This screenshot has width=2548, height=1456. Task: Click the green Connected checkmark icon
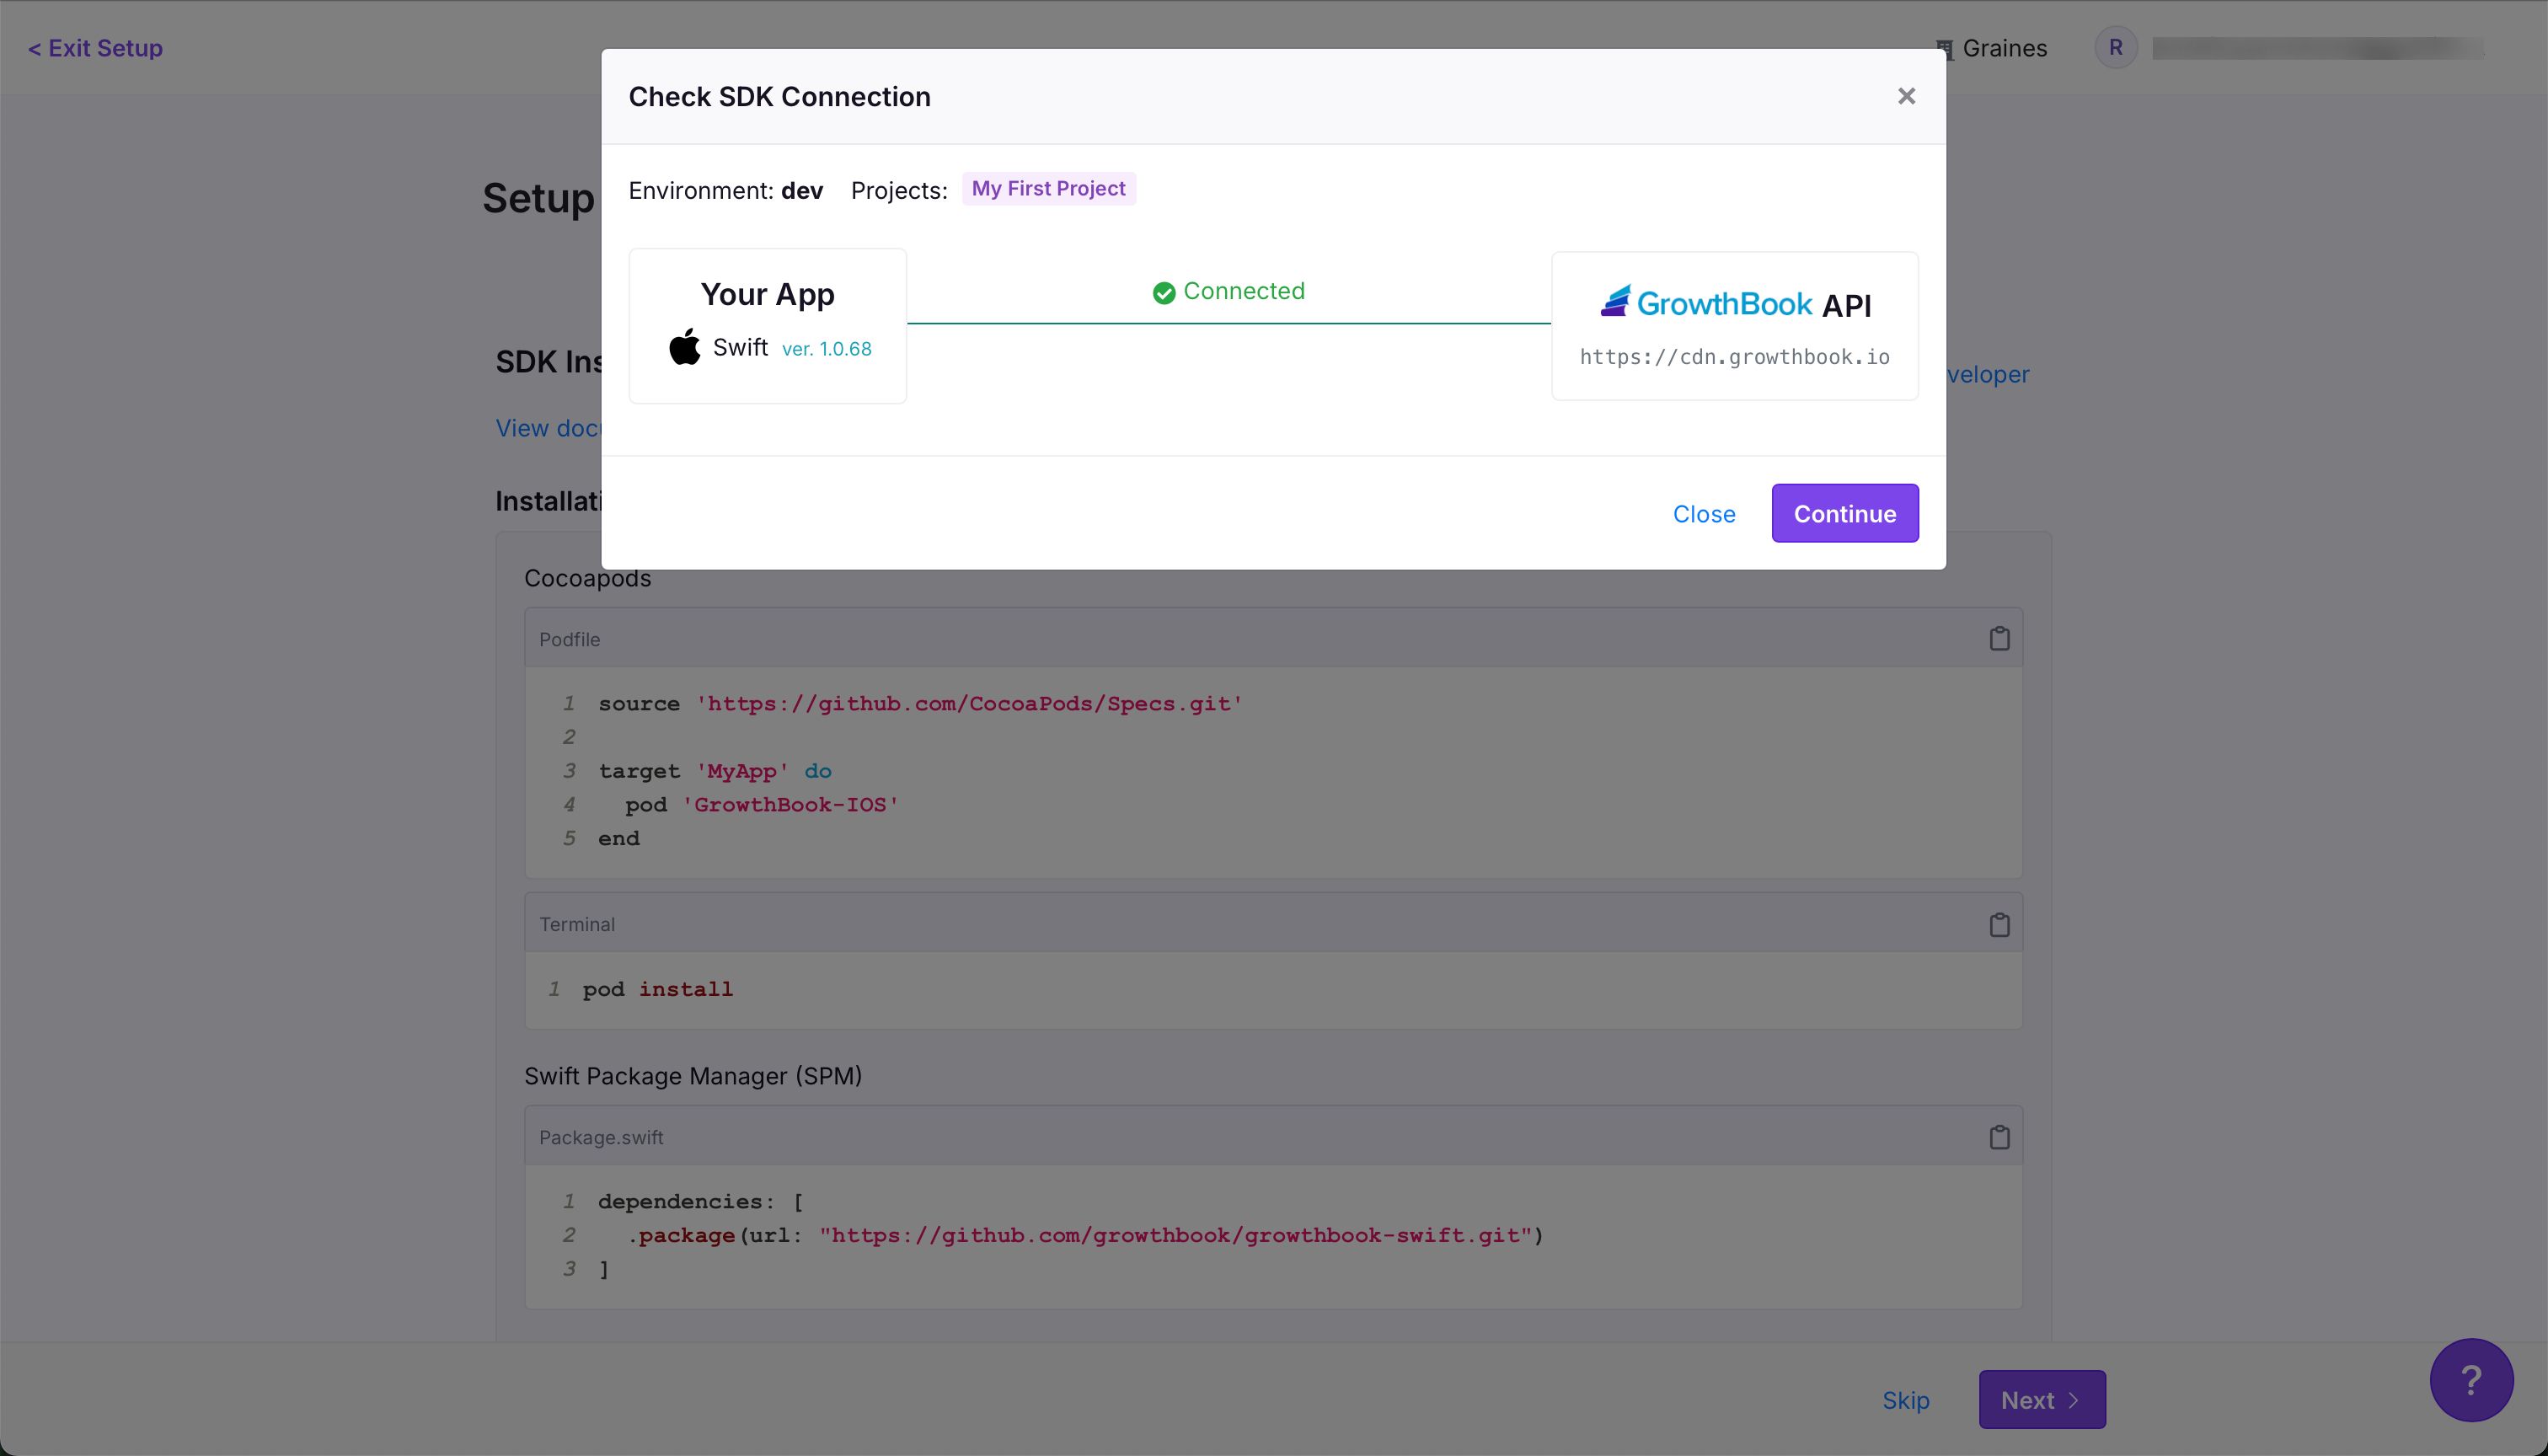[1163, 292]
